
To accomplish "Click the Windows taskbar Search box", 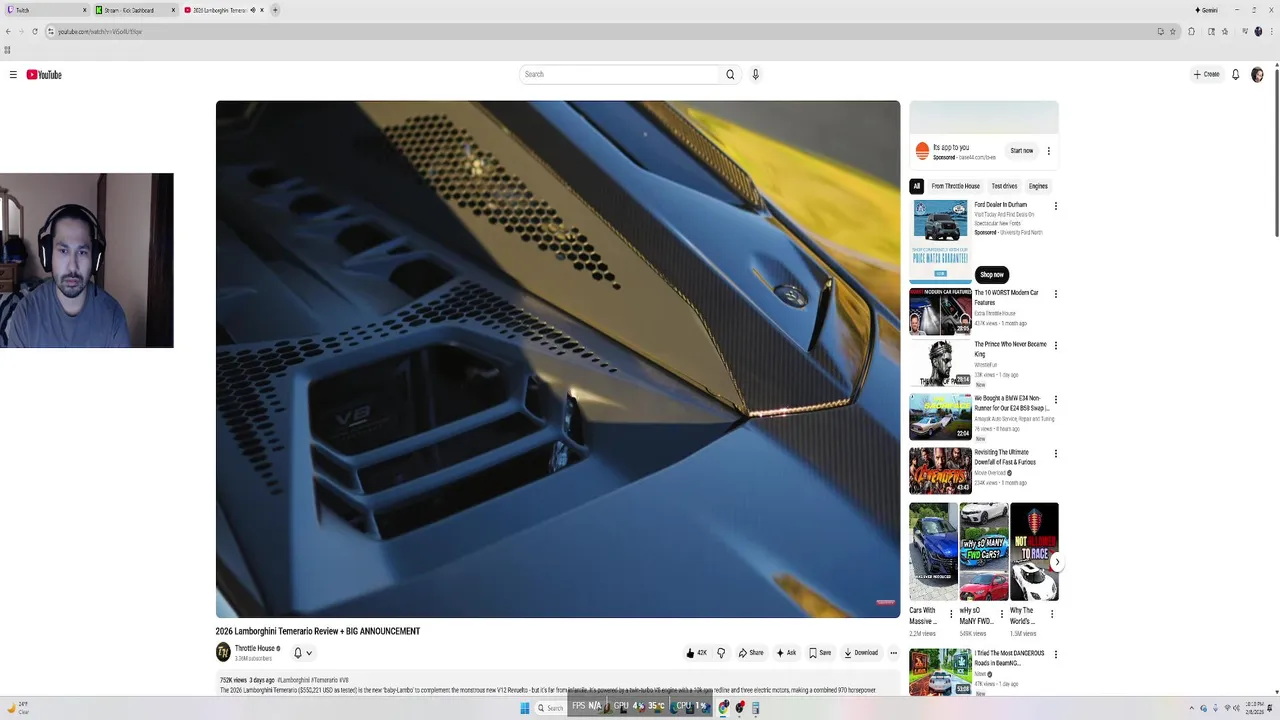I will coord(551,708).
